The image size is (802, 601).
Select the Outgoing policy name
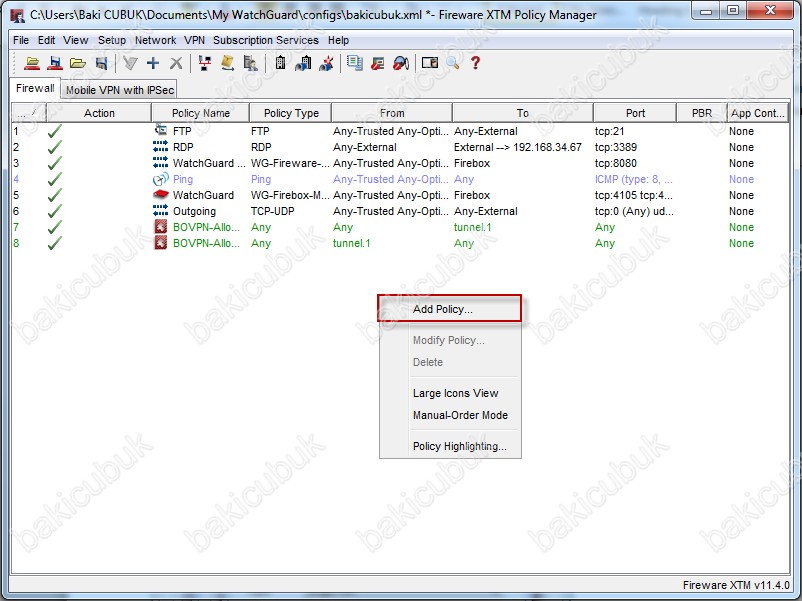tap(194, 211)
